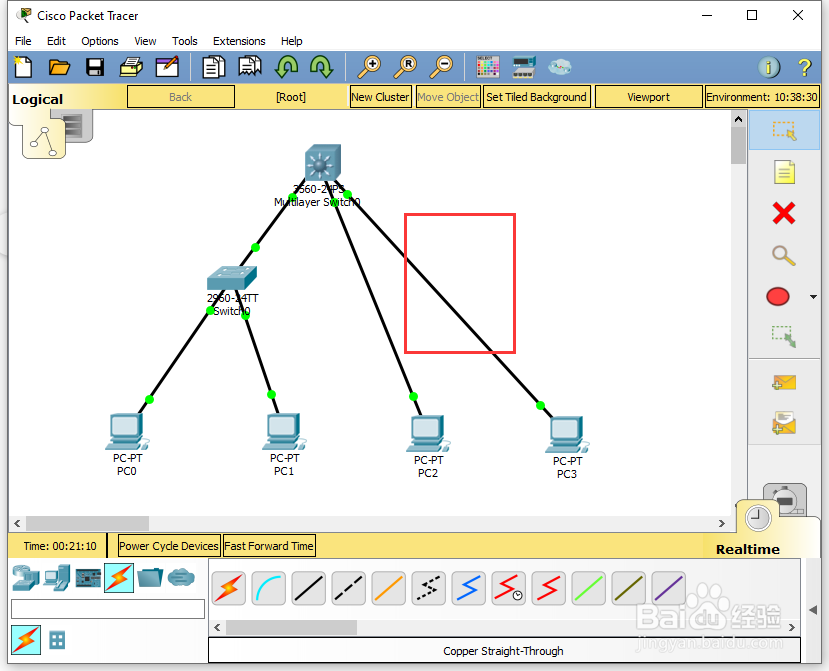Image resolution: width=829 pixels, height=671 pixels.
Task: Click the New Cluster button
Action: tap(381, 97)
